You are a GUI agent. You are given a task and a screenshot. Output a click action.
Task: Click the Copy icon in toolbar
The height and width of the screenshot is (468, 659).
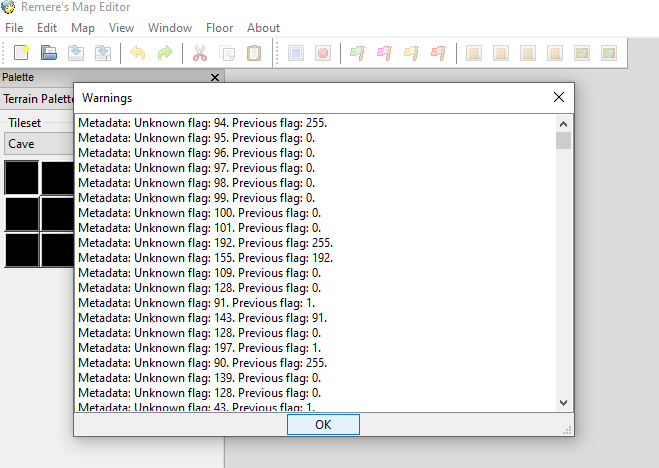click(x=227, y=53)
